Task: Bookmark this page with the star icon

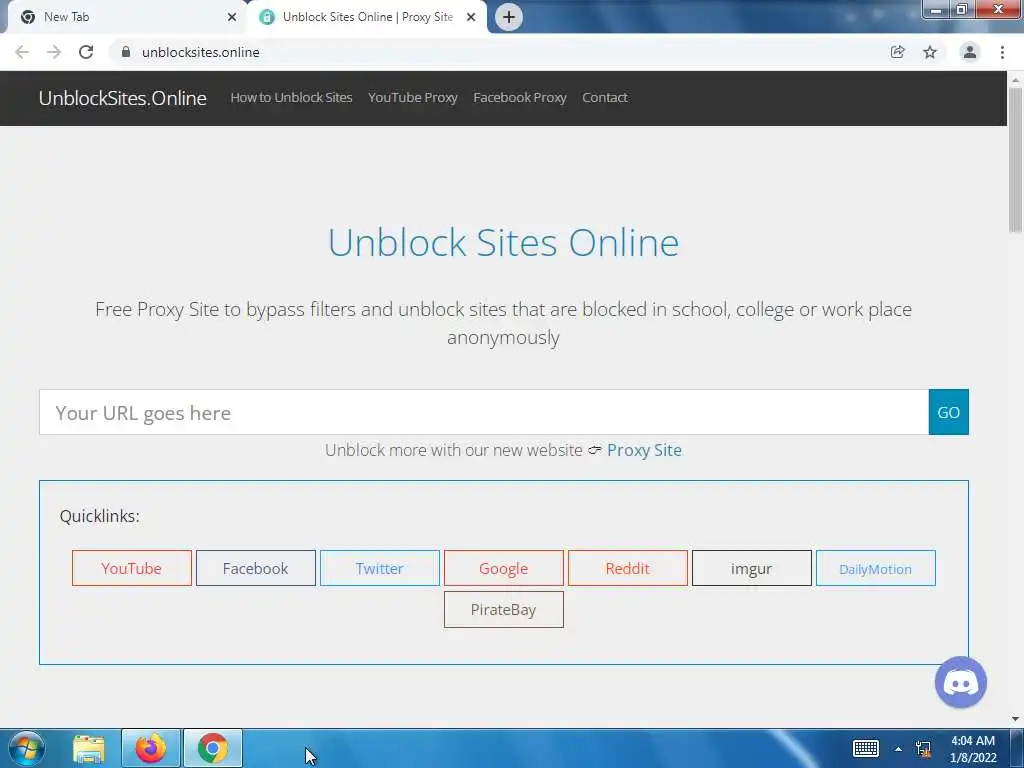Action: 930,52
